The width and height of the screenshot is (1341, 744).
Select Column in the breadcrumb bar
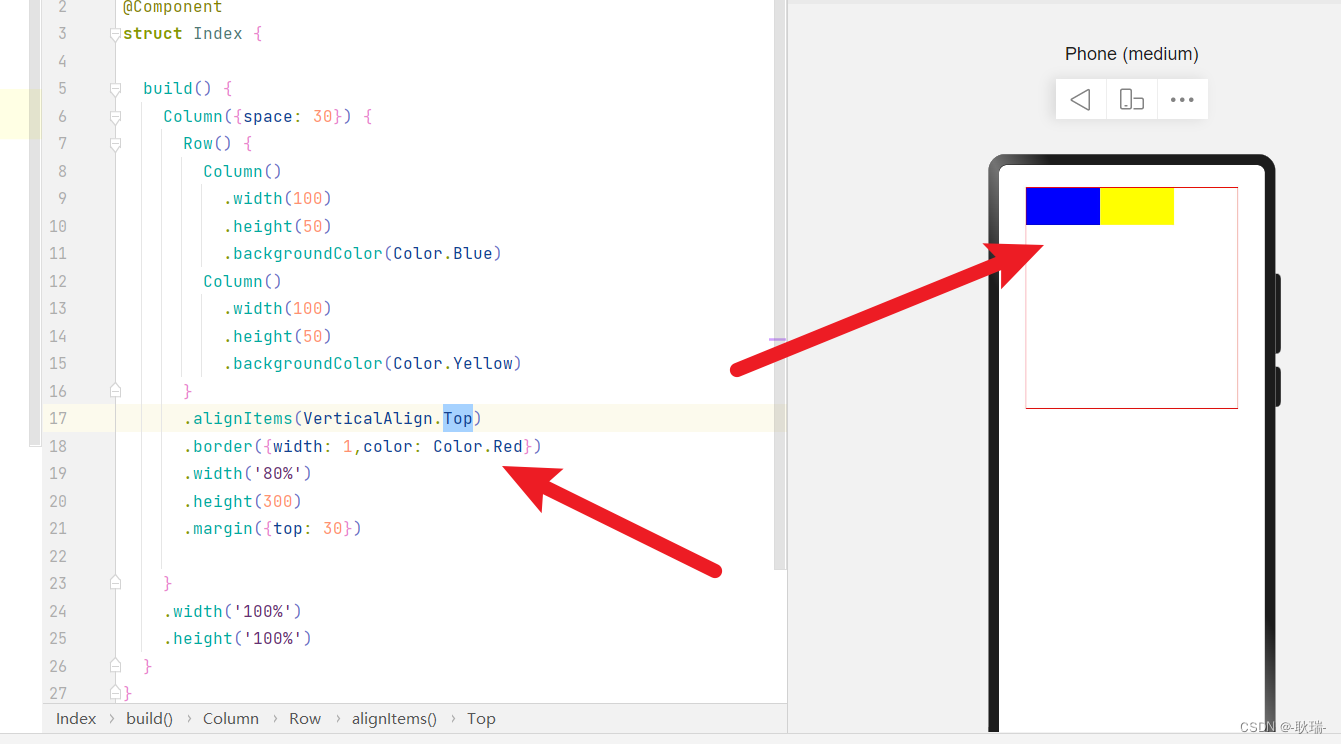tap(231, 719)
